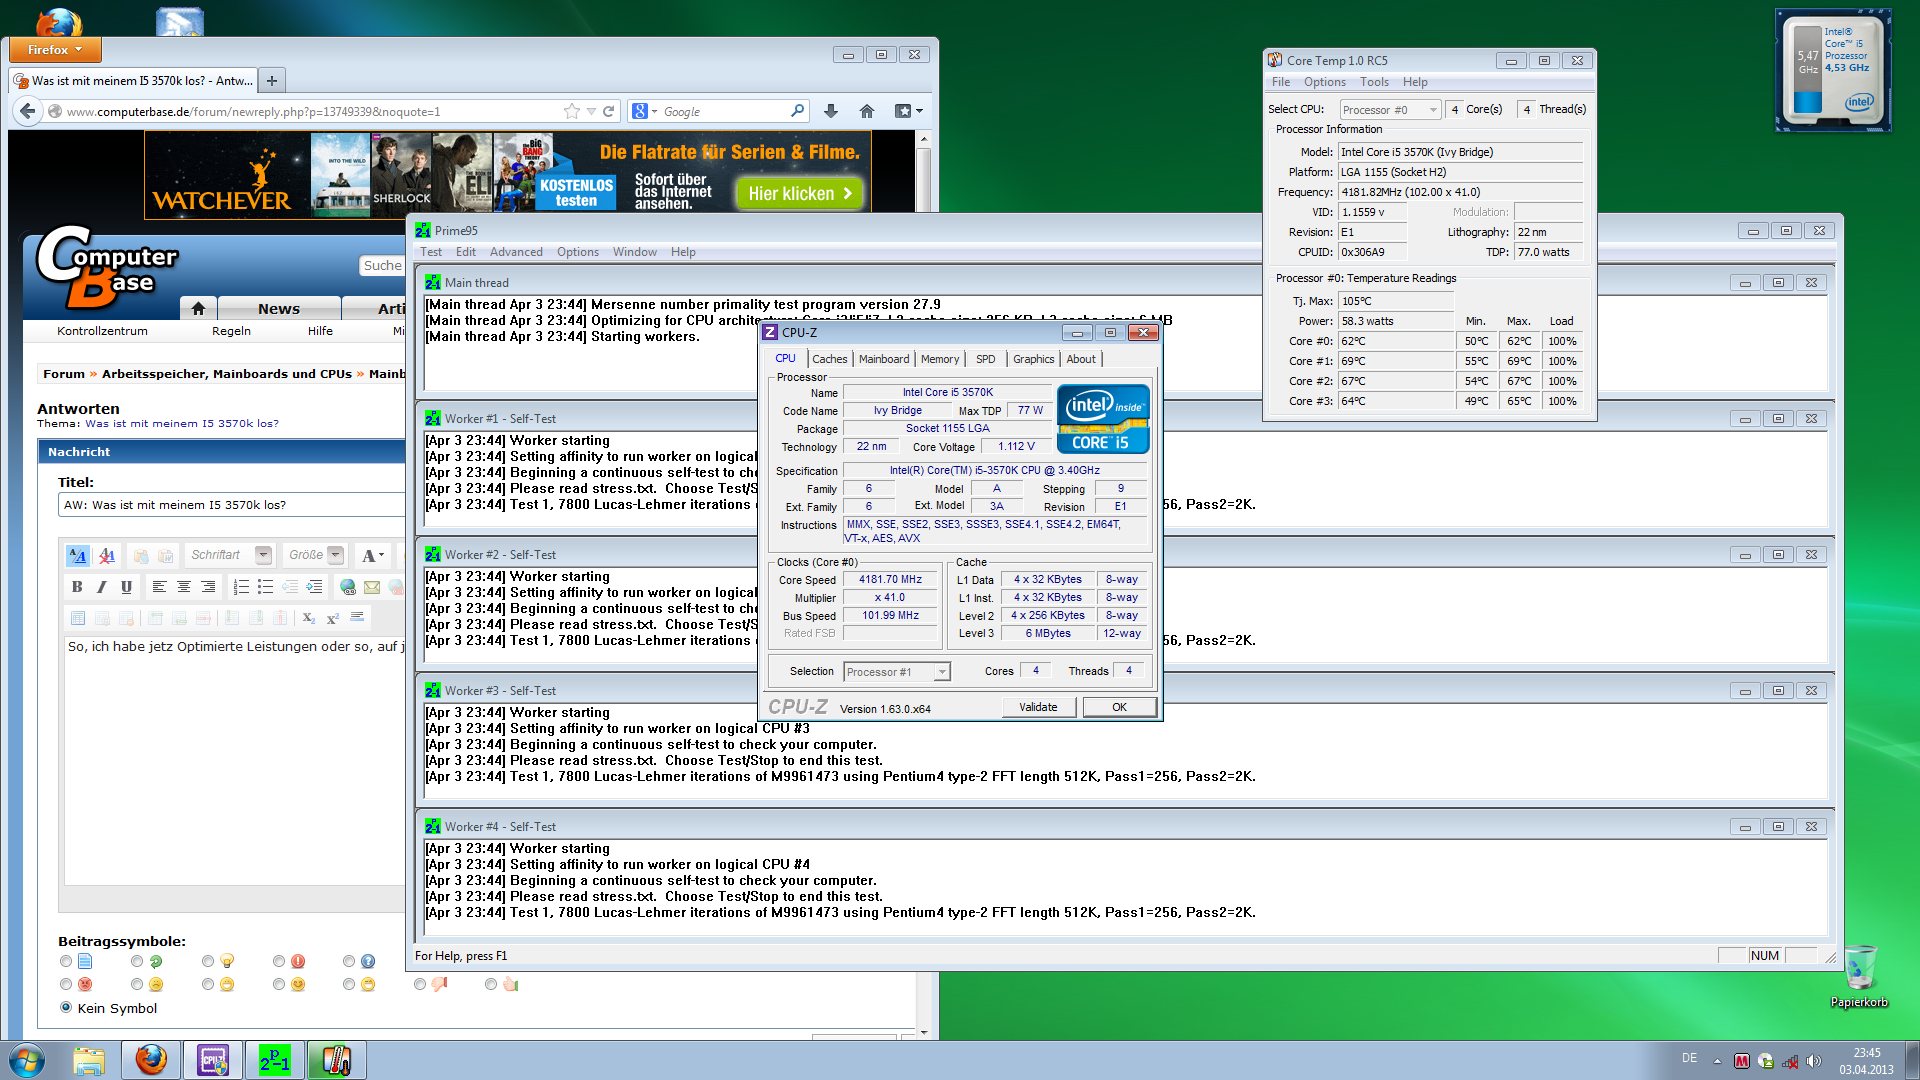This screenshot has height=1080, width=1920.
Task: Select the thumbs up symbol radio
Action: tap(491, 984)
